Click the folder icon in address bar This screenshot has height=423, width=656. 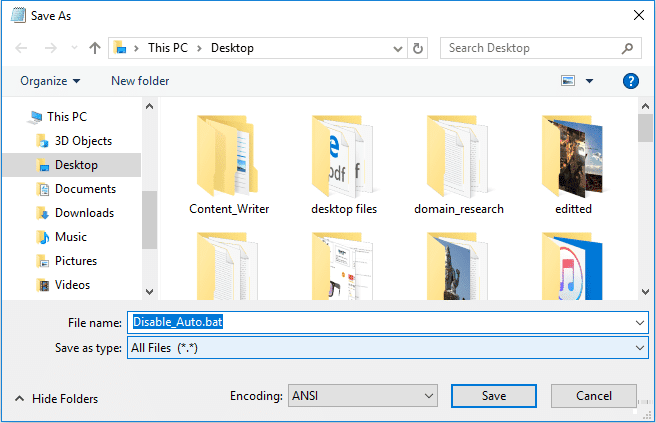click(x=120, y=48)
